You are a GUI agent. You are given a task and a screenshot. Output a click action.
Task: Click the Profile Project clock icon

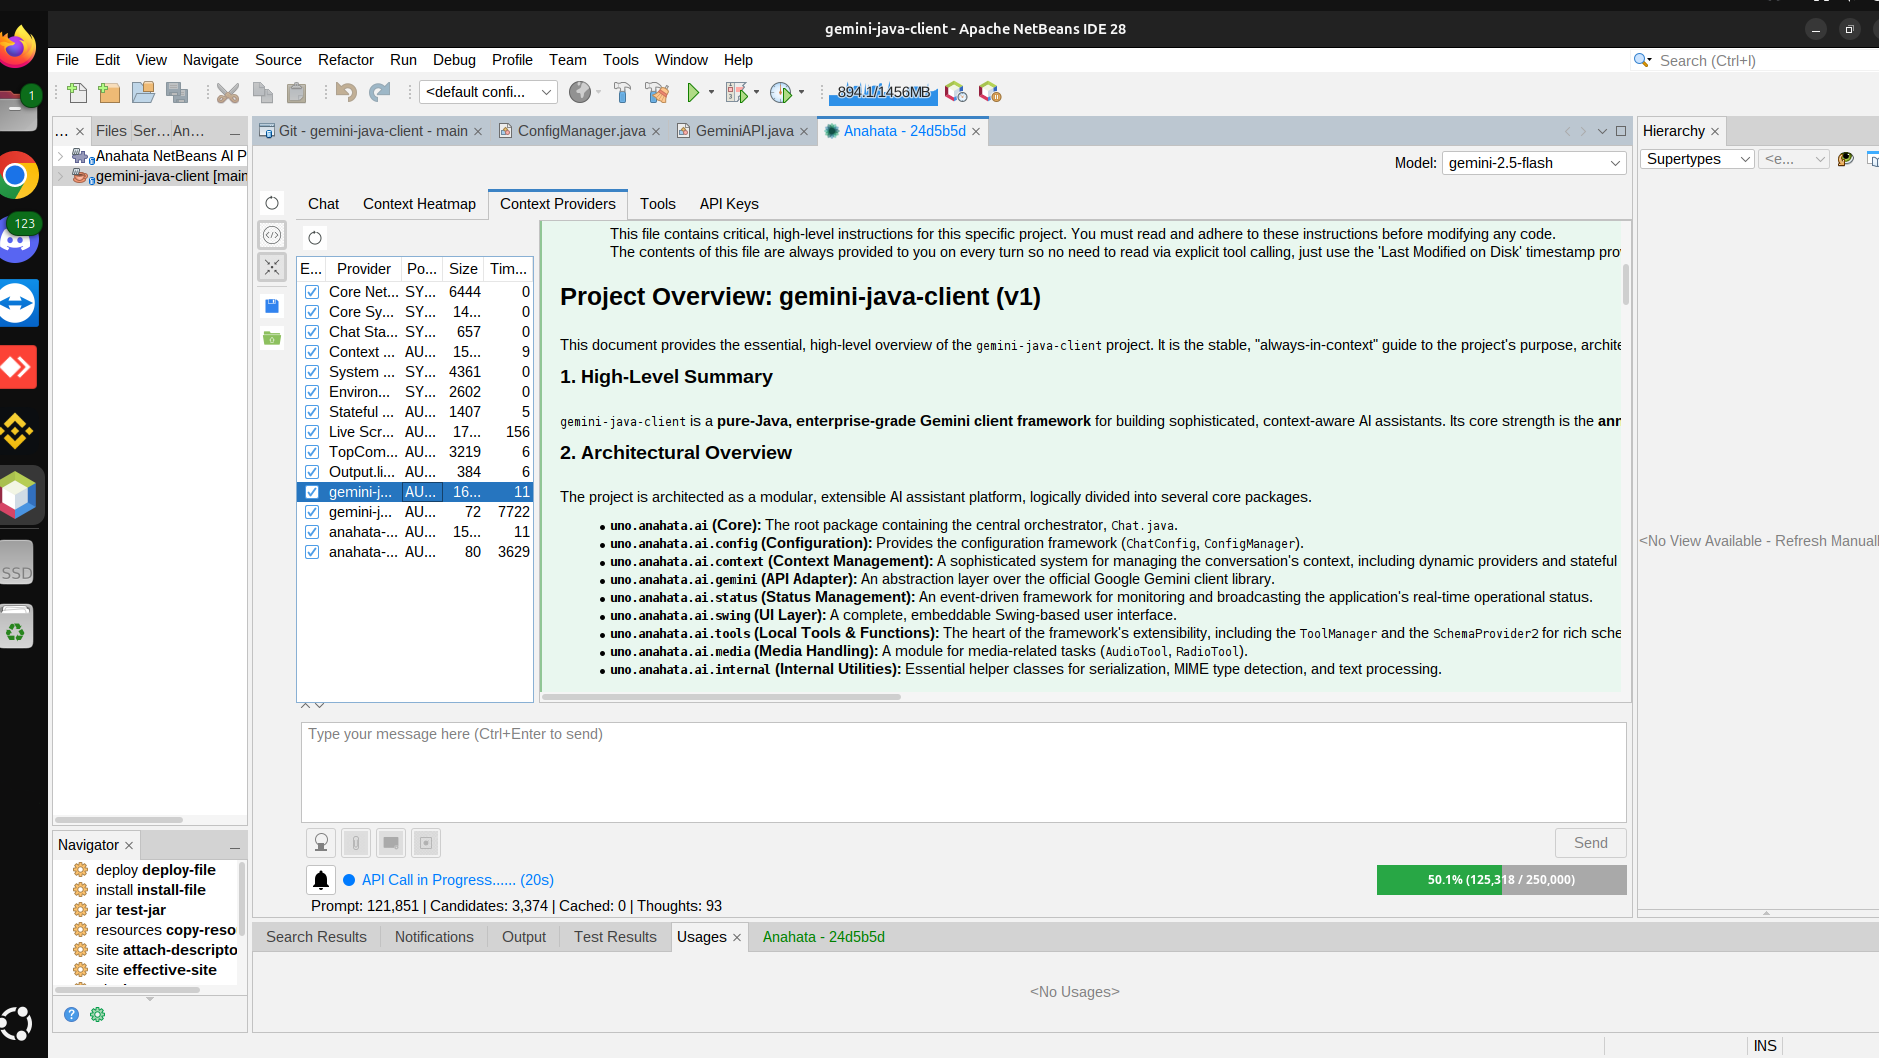point(781,93)
